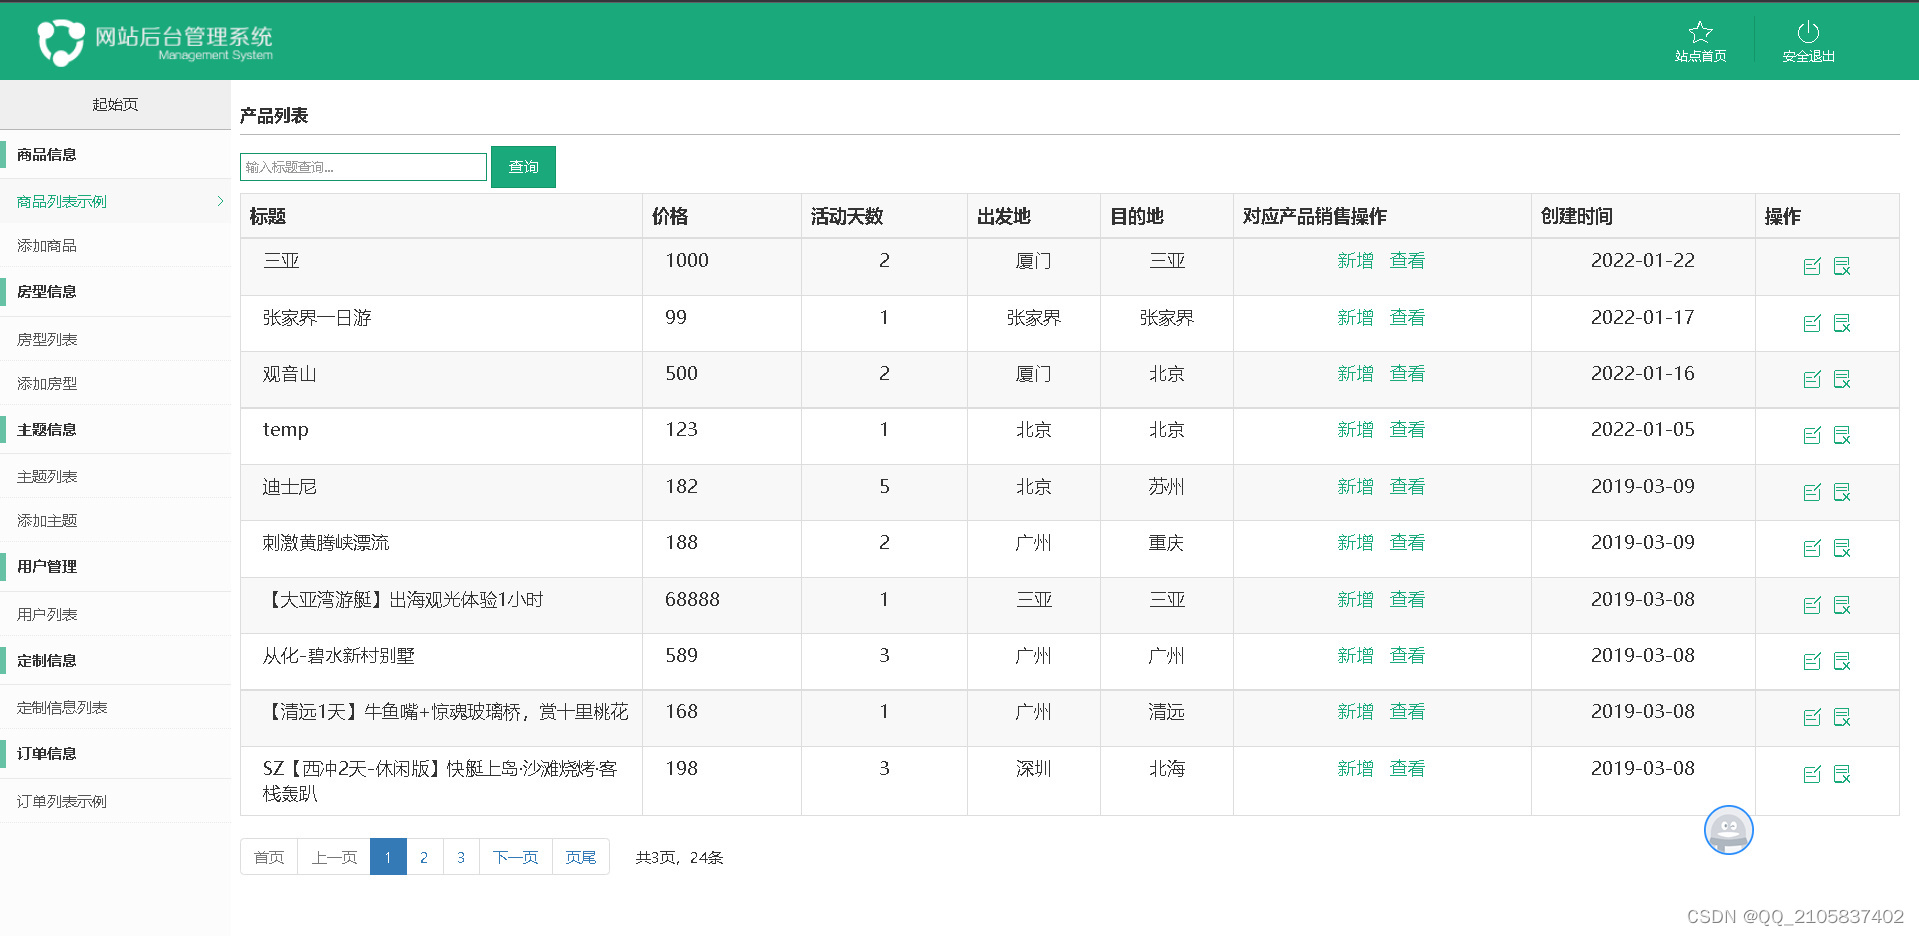Click the 2022-01-22 creation date
This screenshot has height=936, width=1919.
(1643, 260)
